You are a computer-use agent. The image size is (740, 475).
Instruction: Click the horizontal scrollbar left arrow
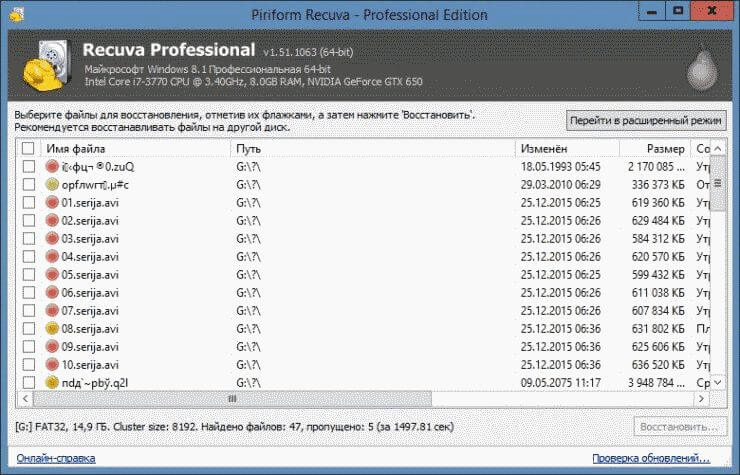tap(25, 399)
